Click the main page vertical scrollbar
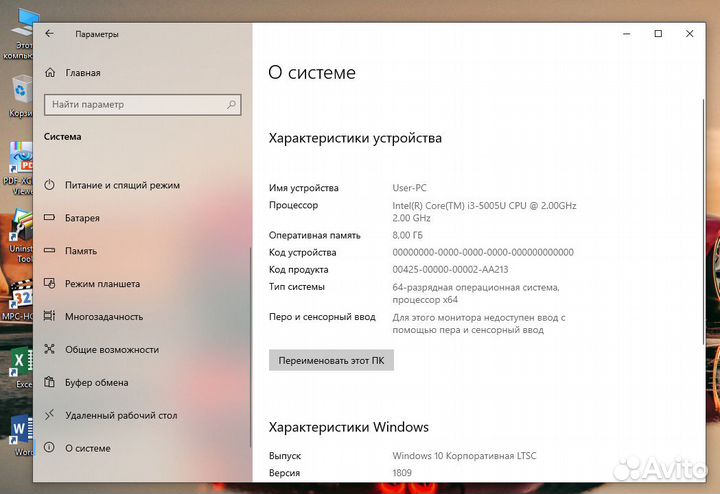Image resolution: width=720 pixels, height=494 pixels. point(703,221)
